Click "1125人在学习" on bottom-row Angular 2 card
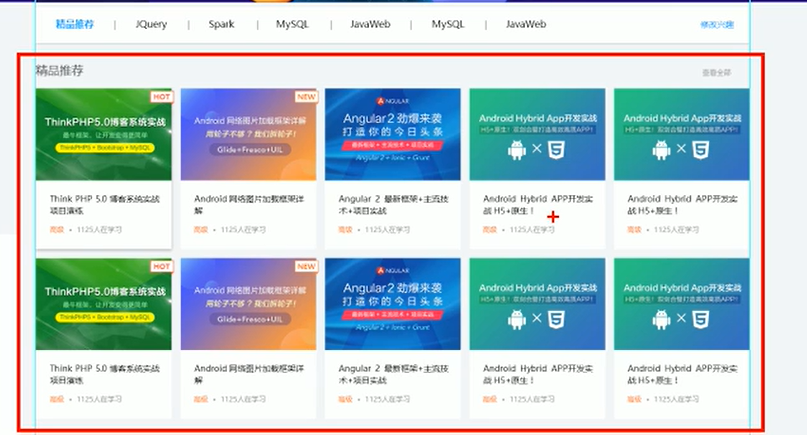The width and height of the screenshot is (807, 435). point(388,399)
